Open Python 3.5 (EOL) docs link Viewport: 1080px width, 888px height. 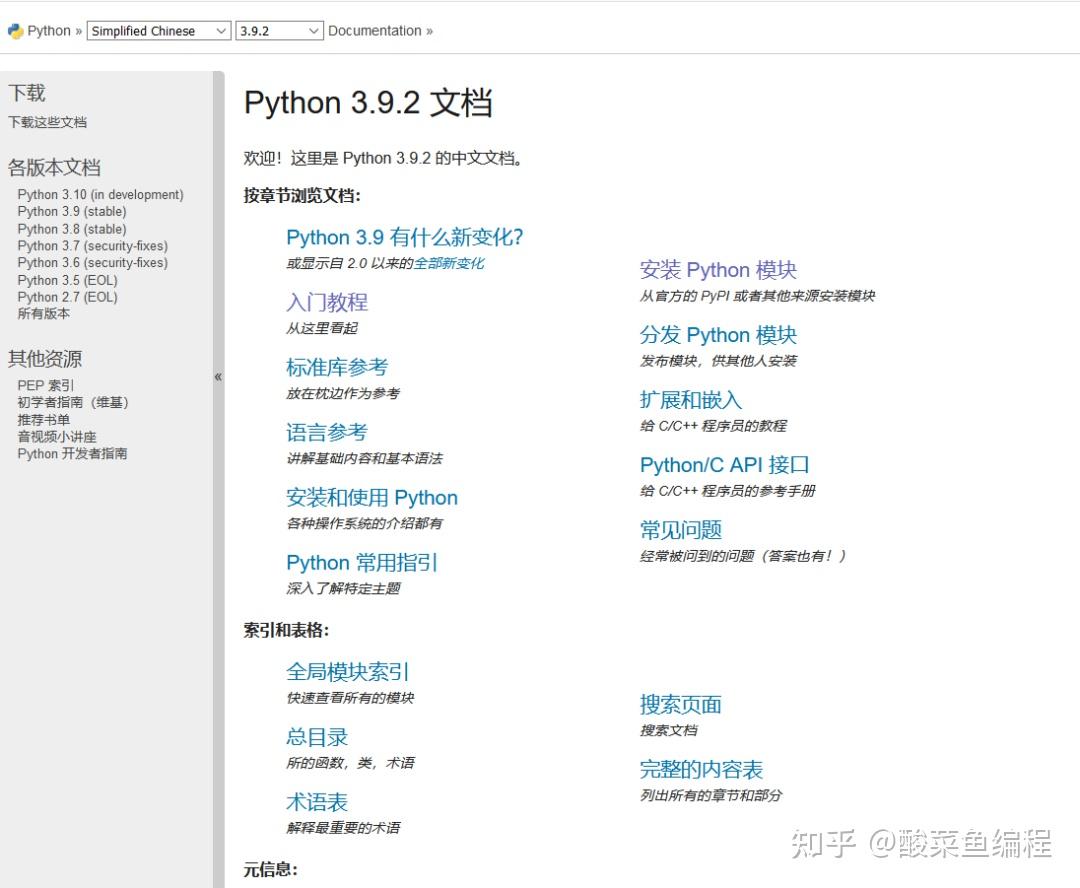coord(68,280)
